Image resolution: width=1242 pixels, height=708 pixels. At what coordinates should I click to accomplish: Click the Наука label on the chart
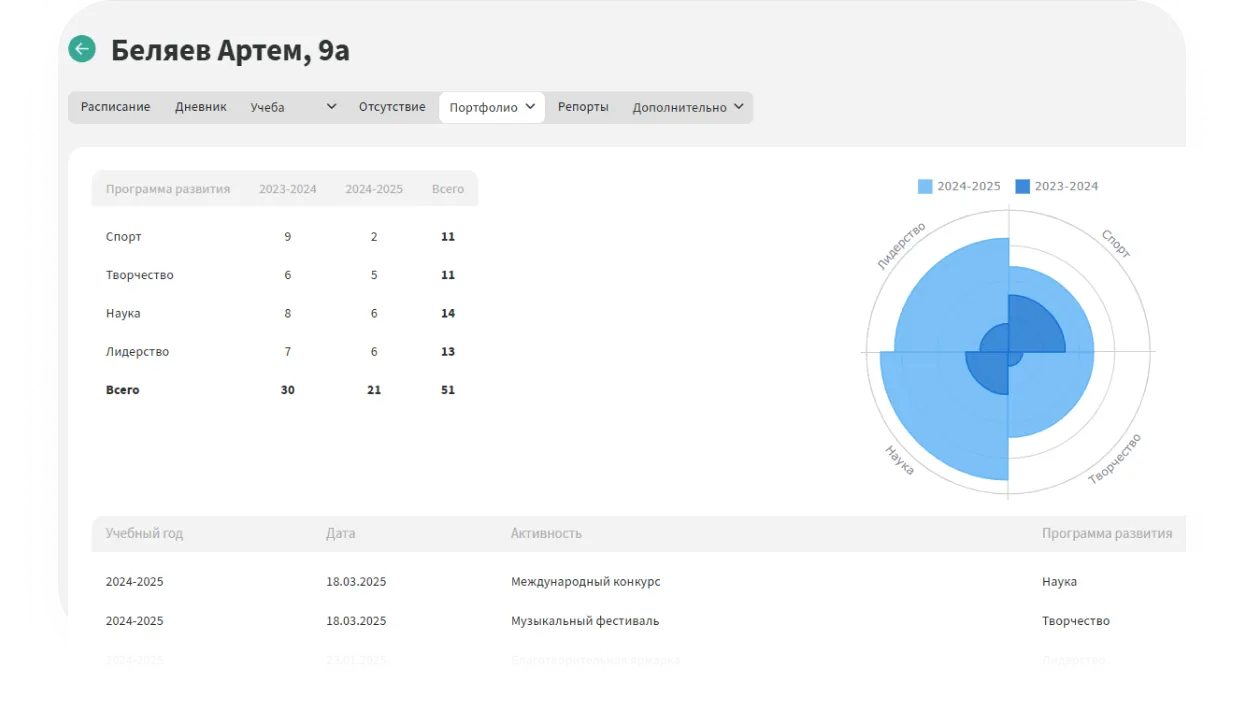[899, 460]
